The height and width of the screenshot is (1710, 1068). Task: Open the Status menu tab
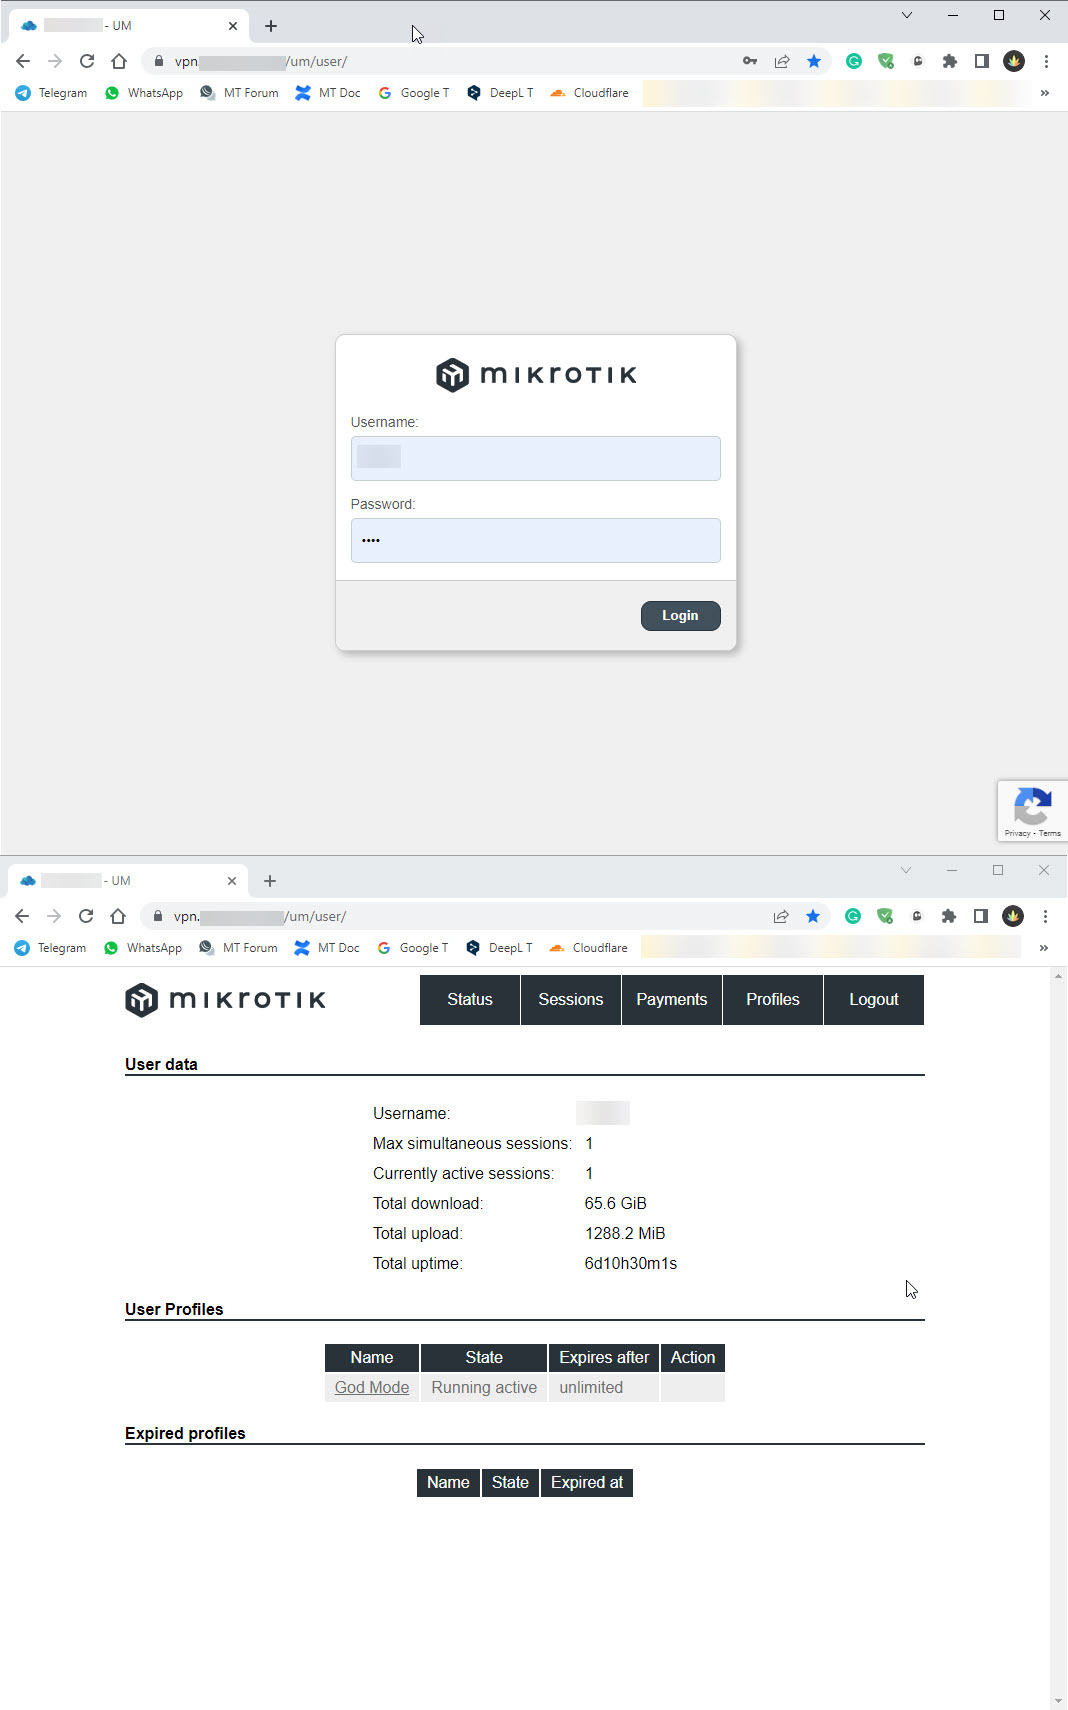coord(470,1000)
